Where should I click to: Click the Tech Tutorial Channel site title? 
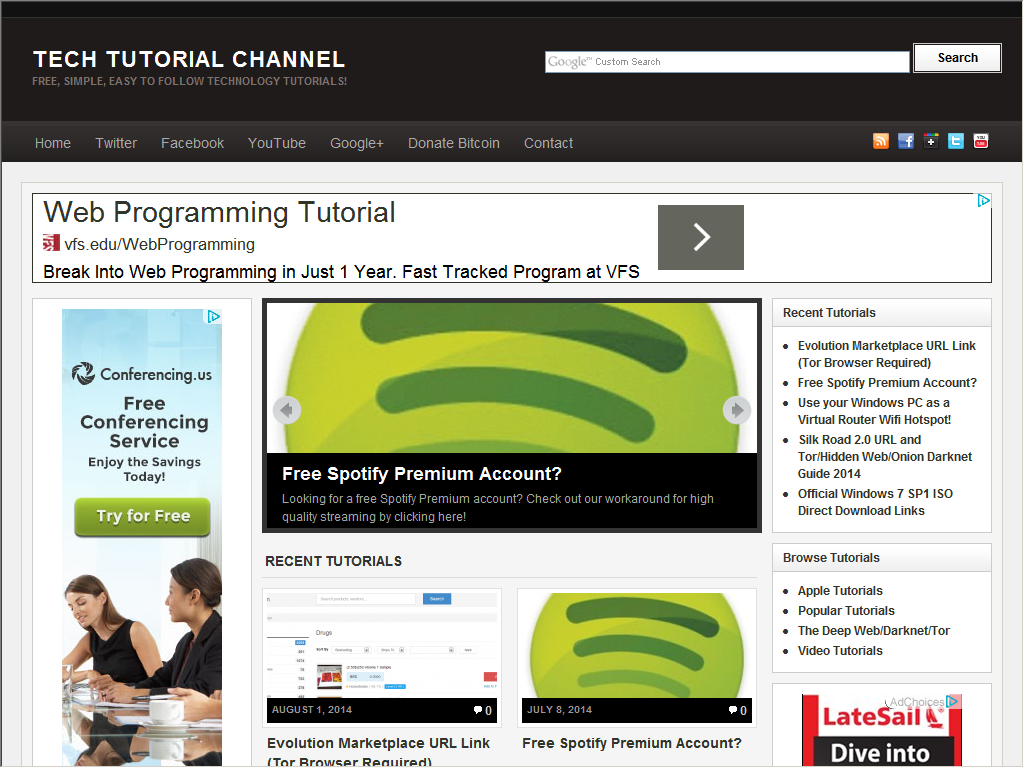click(x=189, y=59)
